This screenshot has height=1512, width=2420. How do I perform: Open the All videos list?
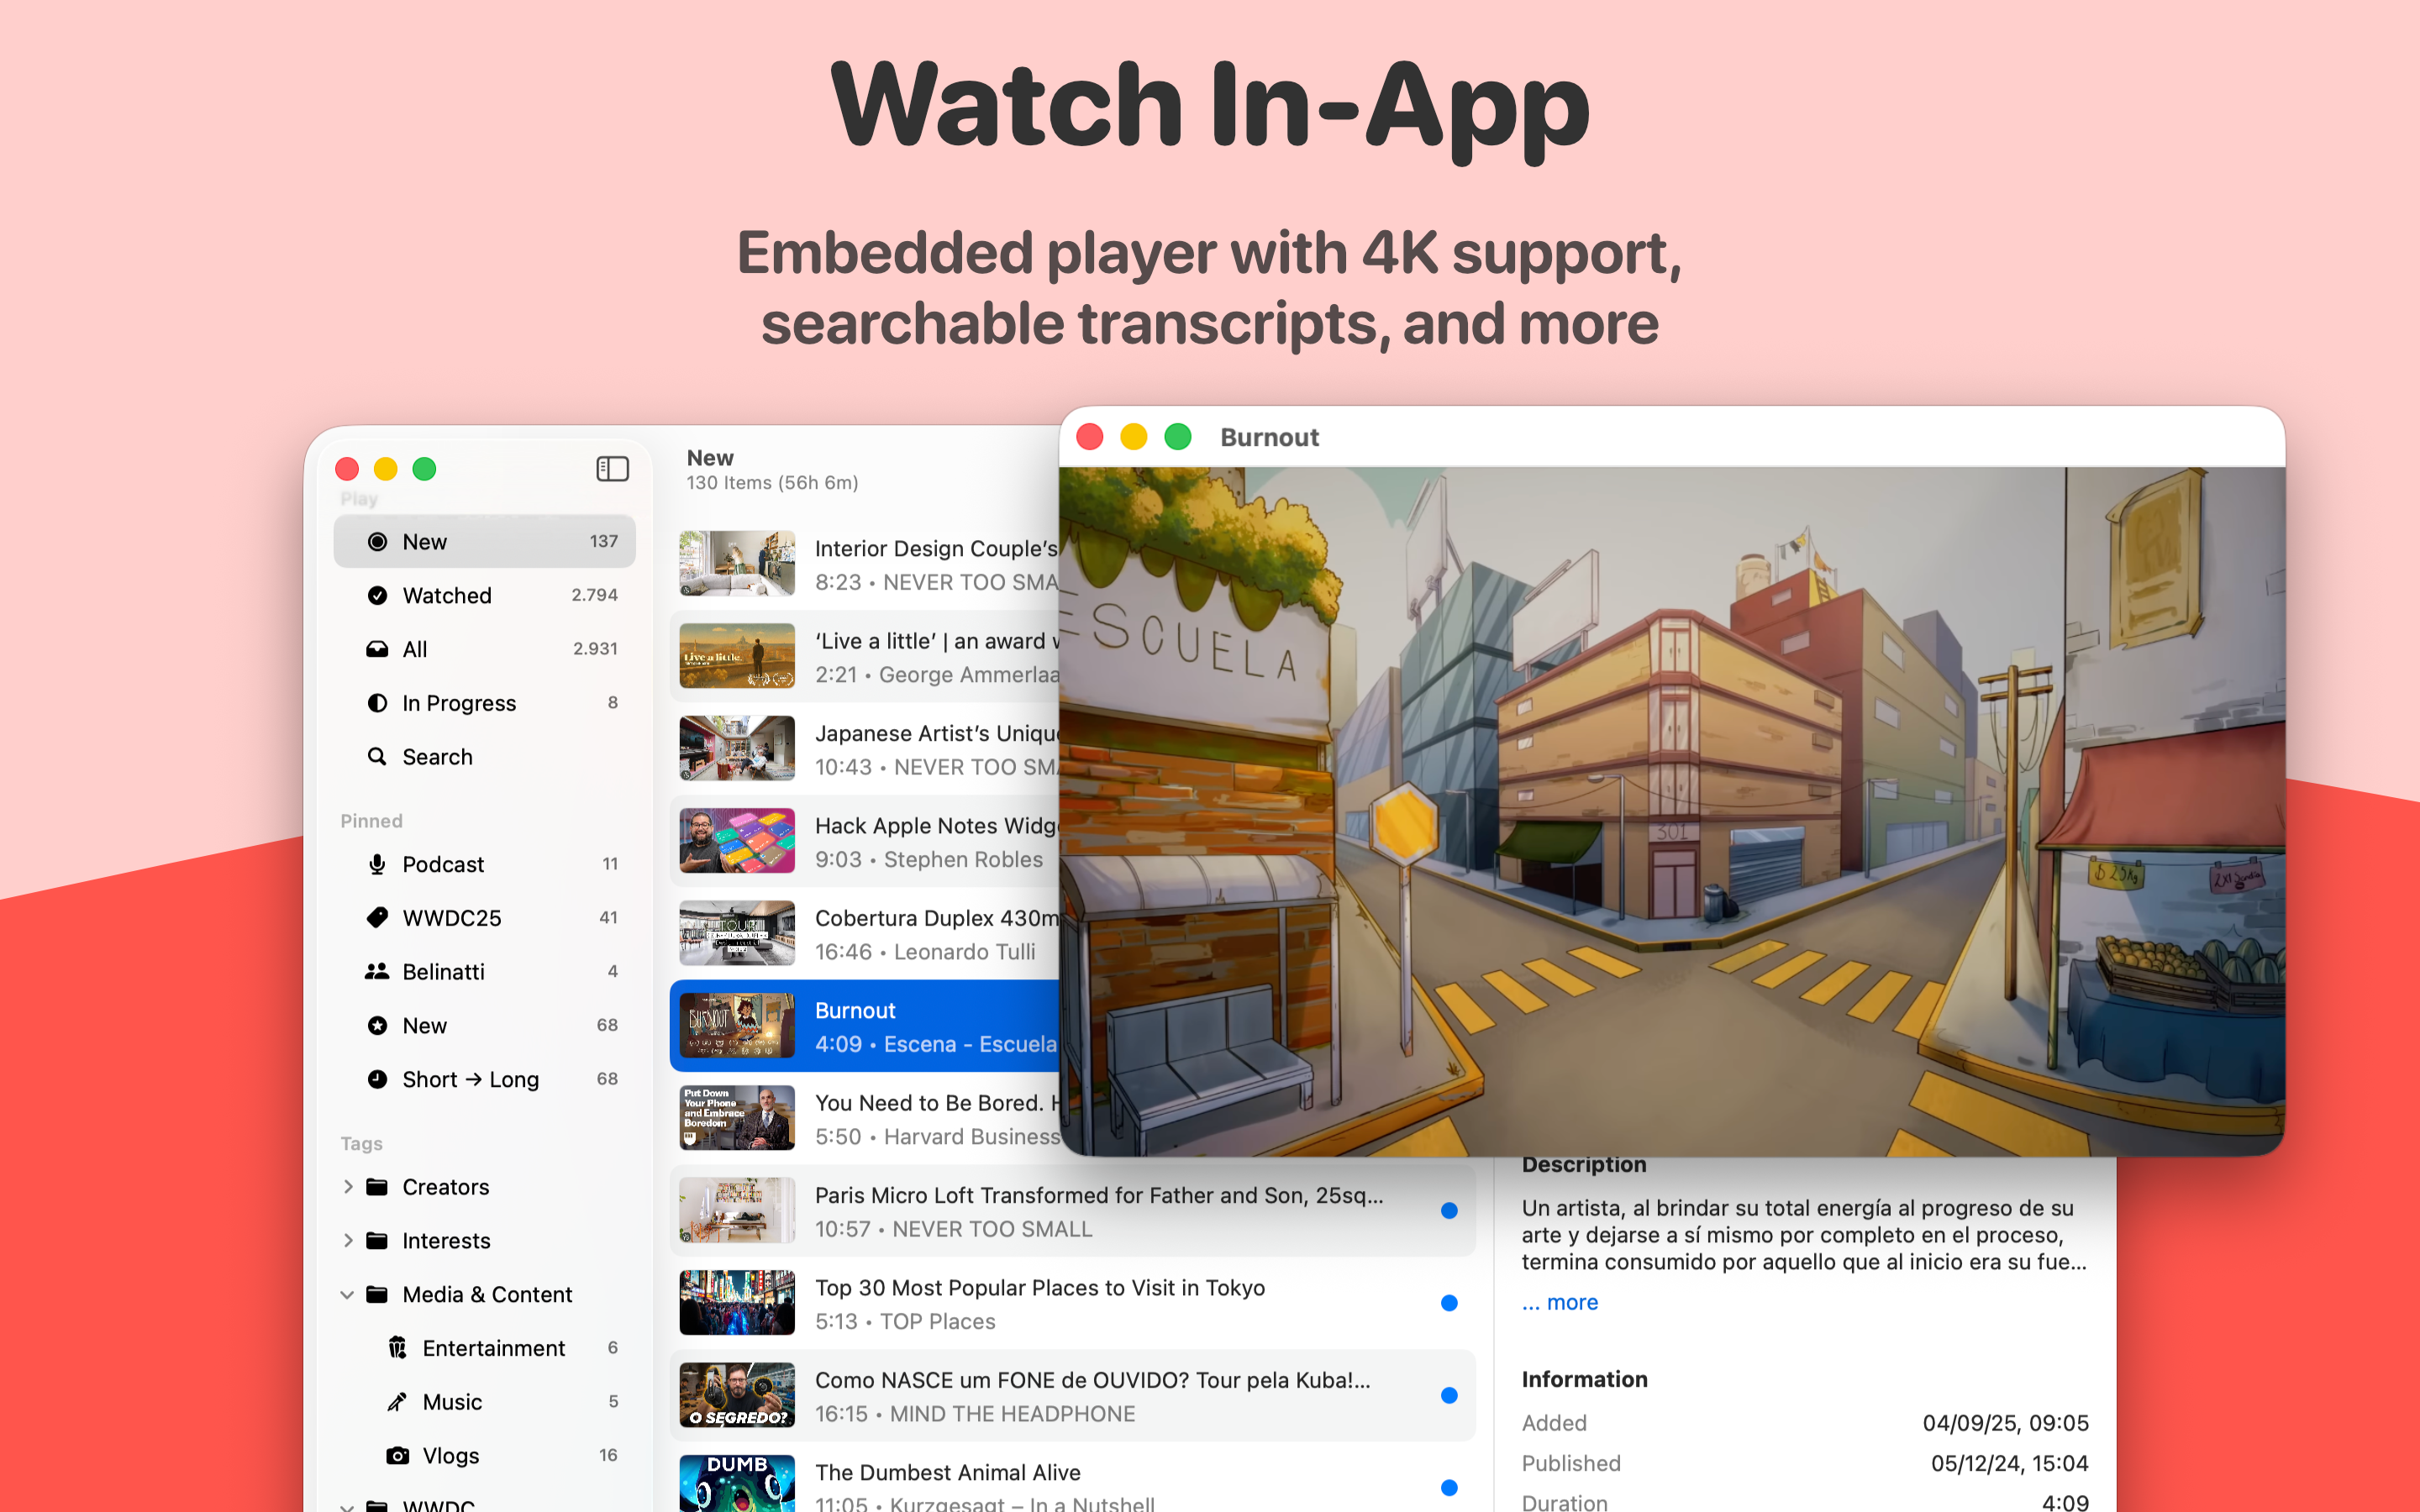pyautogui.click(x=484, y=650)
